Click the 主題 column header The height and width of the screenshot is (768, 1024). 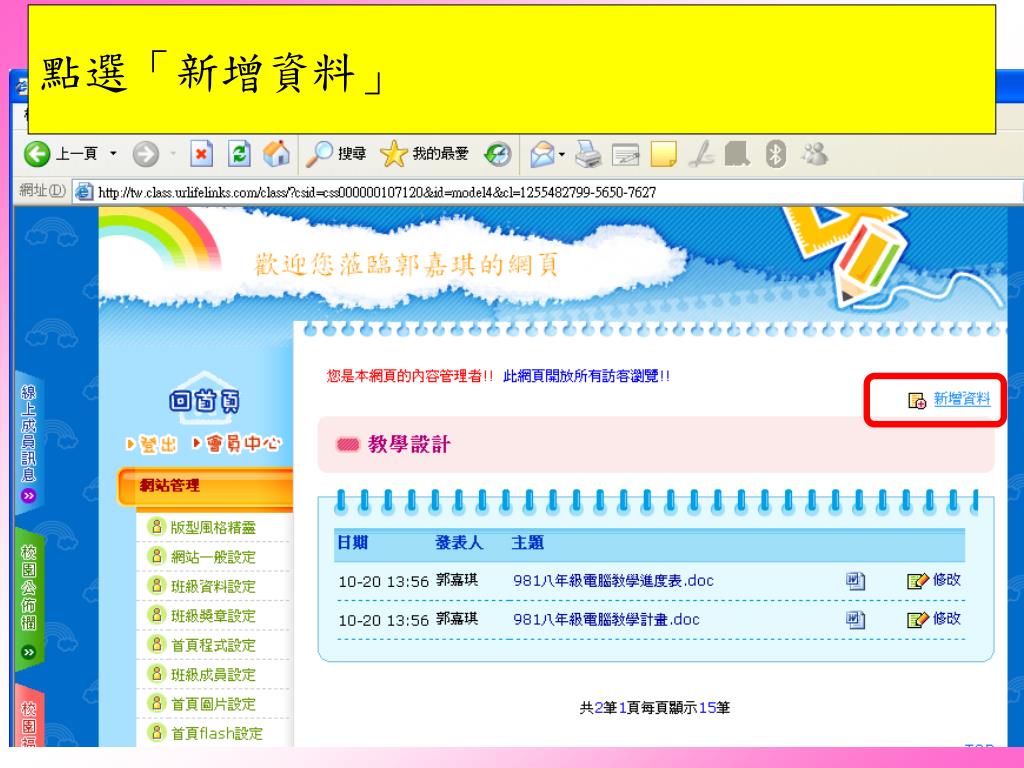527,542
